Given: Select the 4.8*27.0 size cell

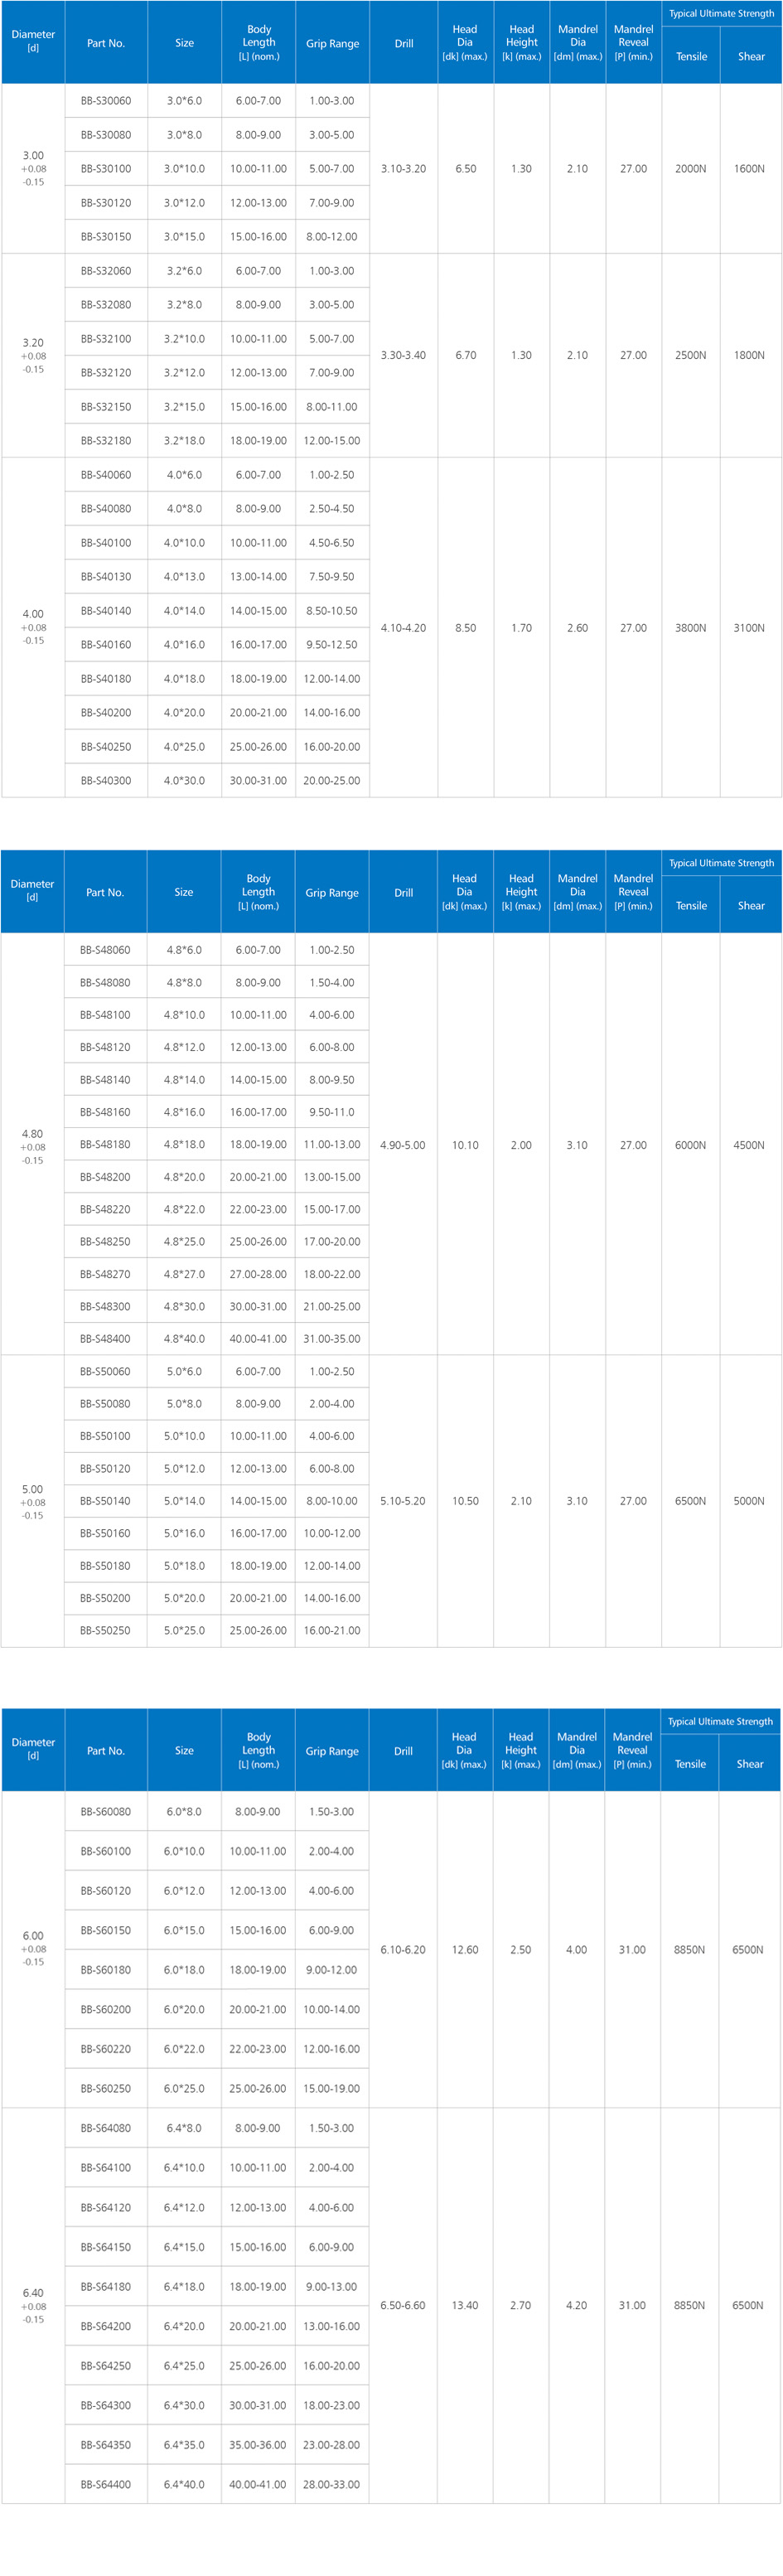Looking at the screenshot, I should pyautogui.click(x=184, y=1274).
